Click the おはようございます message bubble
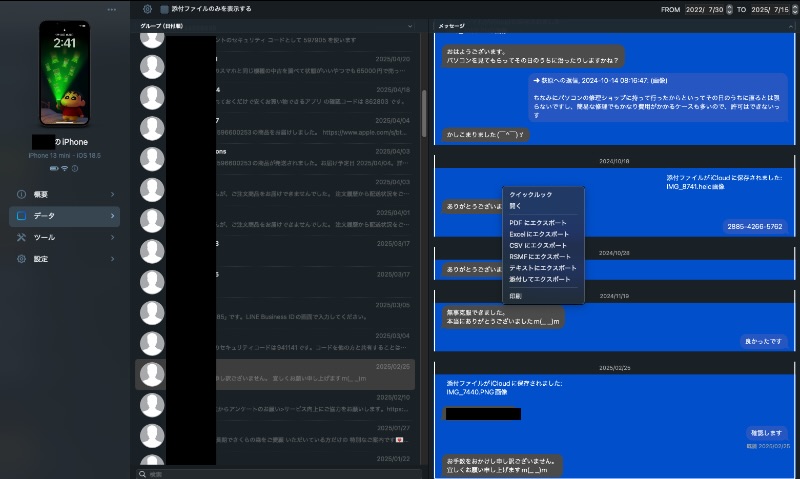This screenshot has width=800, height=479. click(533, 56)
